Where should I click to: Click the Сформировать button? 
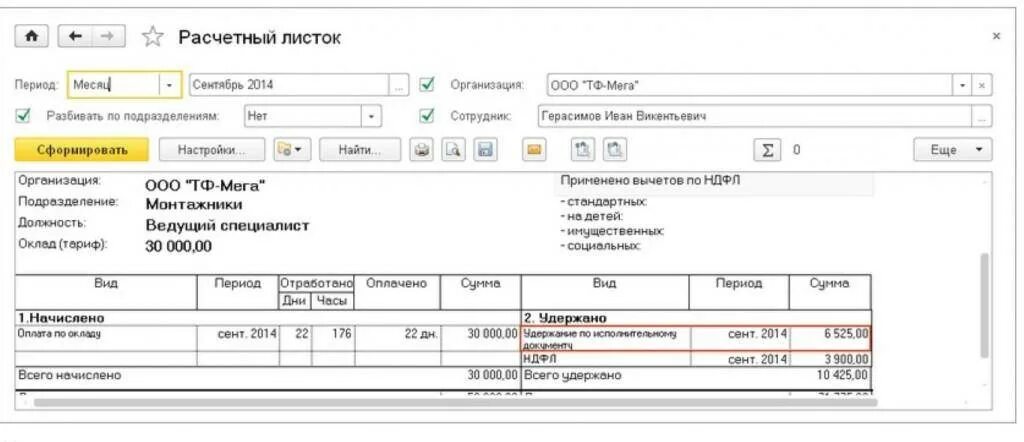coord(82,150)
